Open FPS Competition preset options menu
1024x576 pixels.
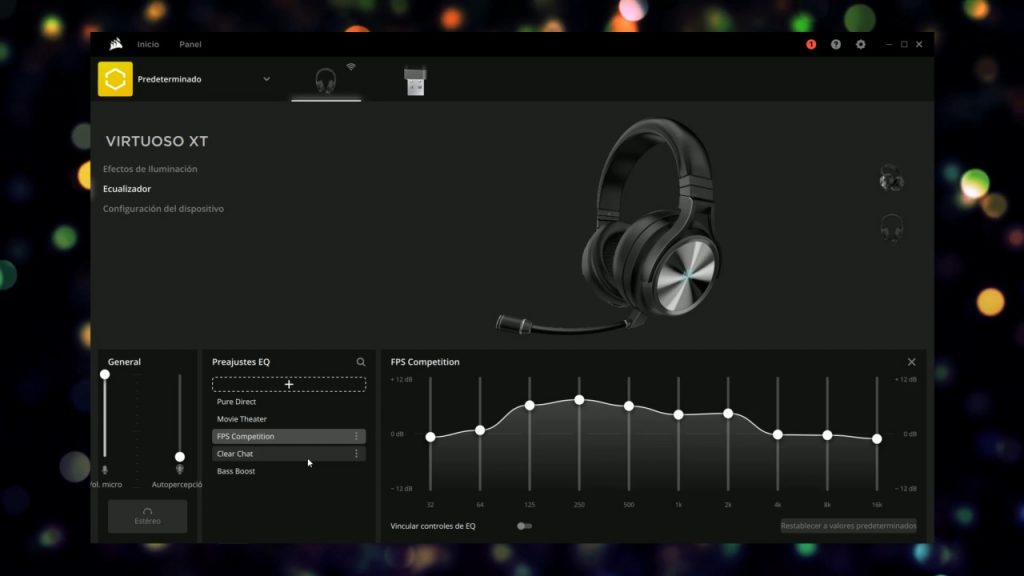(356, 436)
